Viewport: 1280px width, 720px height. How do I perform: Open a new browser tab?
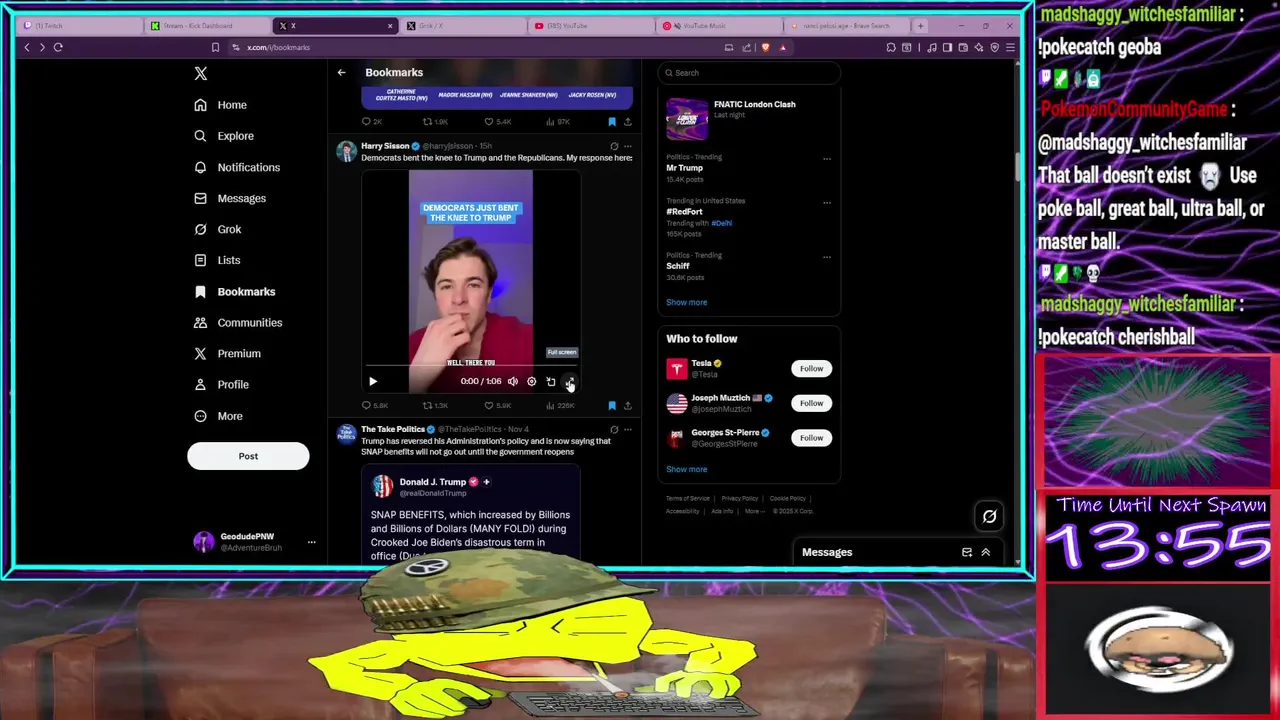920,25
